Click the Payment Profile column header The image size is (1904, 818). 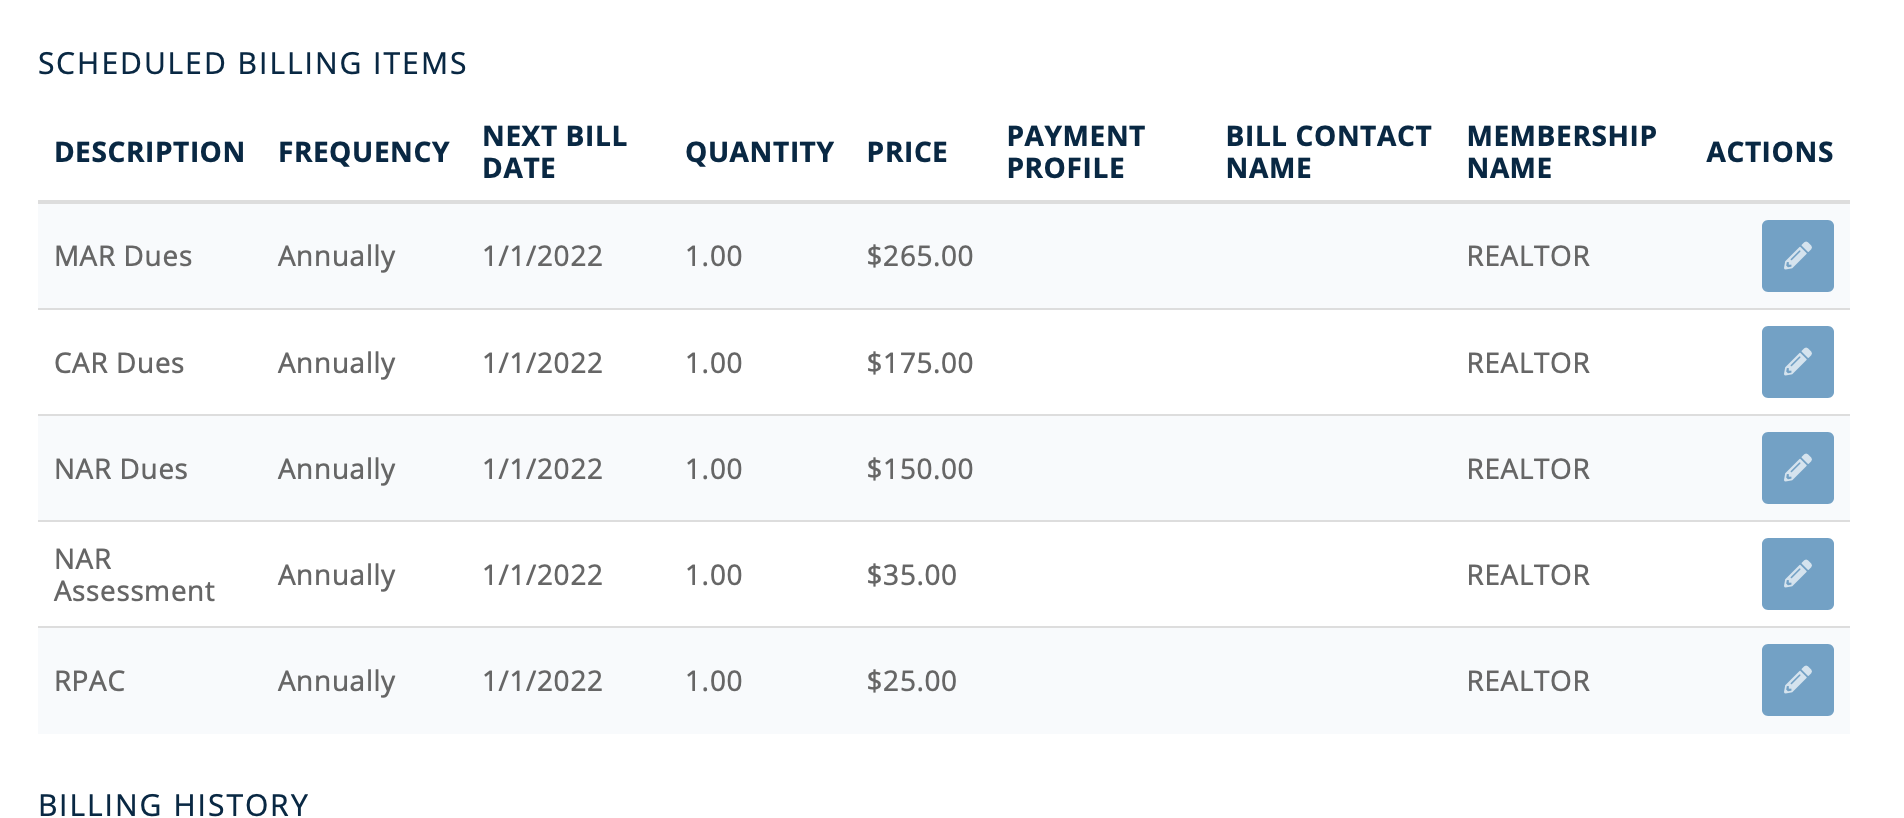point(1076,152)
